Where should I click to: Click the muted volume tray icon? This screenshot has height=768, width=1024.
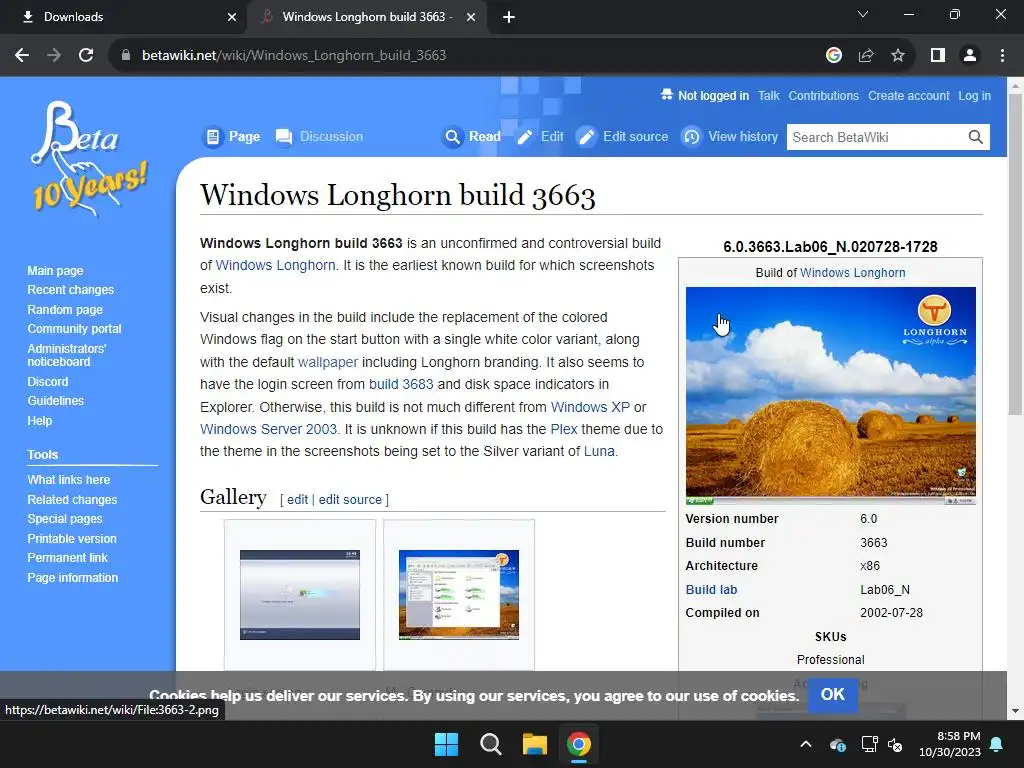(895, 744)
